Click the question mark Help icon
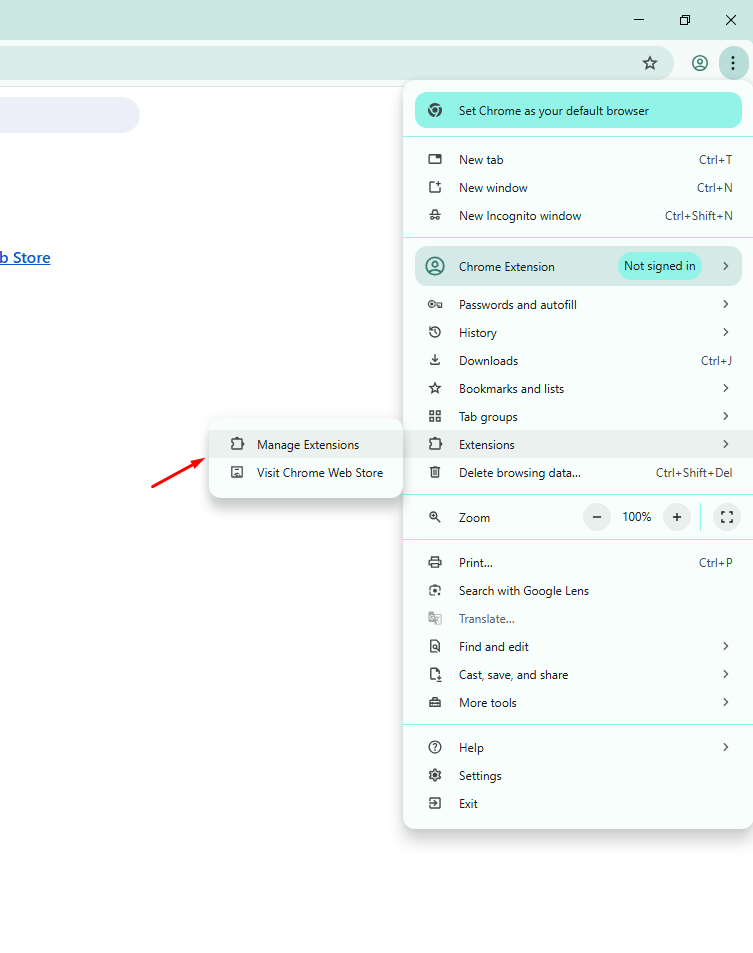 tap(435, 747)
